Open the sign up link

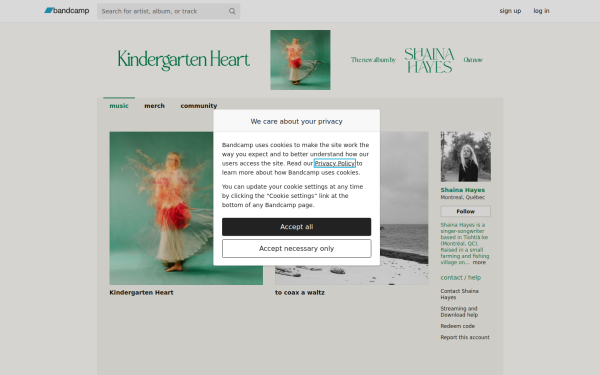(510, 11)
